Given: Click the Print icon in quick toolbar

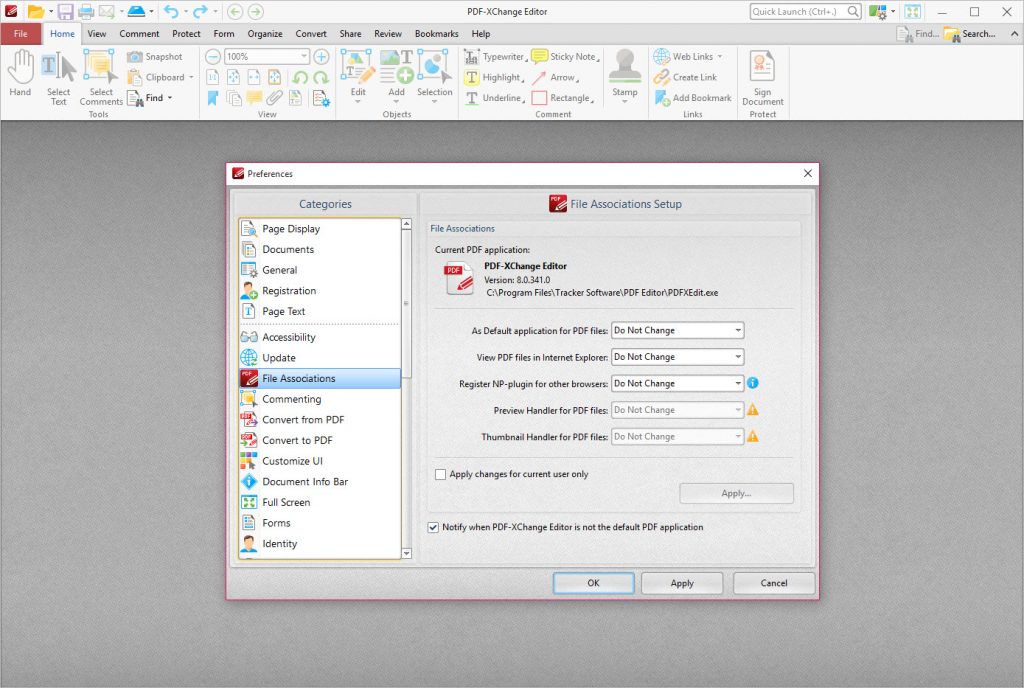Looking at the screenshot, I should point(86,11).
